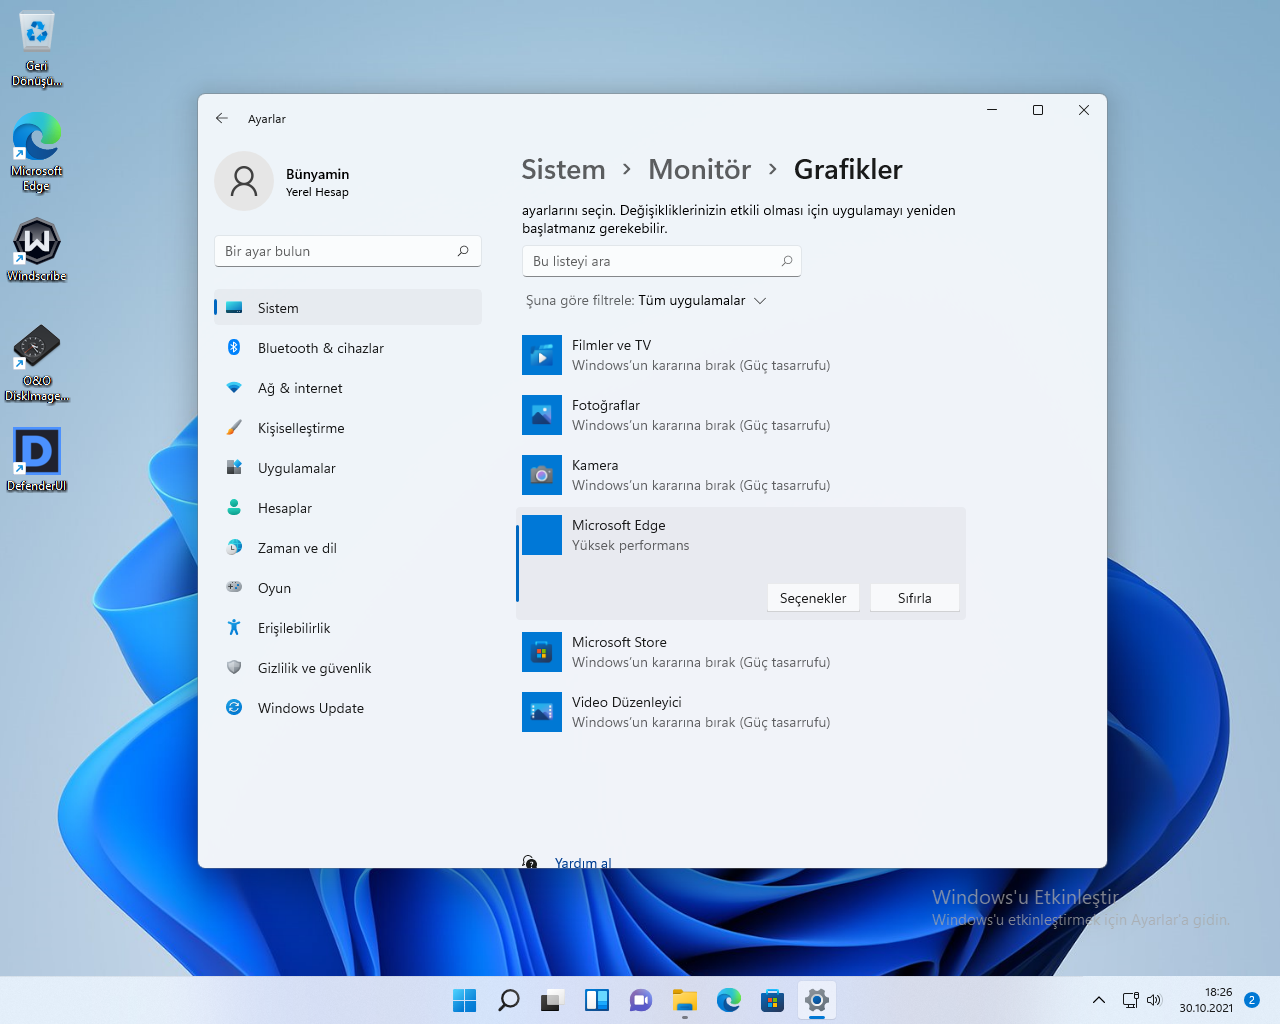The width and height of the screenshot is (1280, 1024).
Task: Open the Windows Start button
Action: (x=465, y=1000)
